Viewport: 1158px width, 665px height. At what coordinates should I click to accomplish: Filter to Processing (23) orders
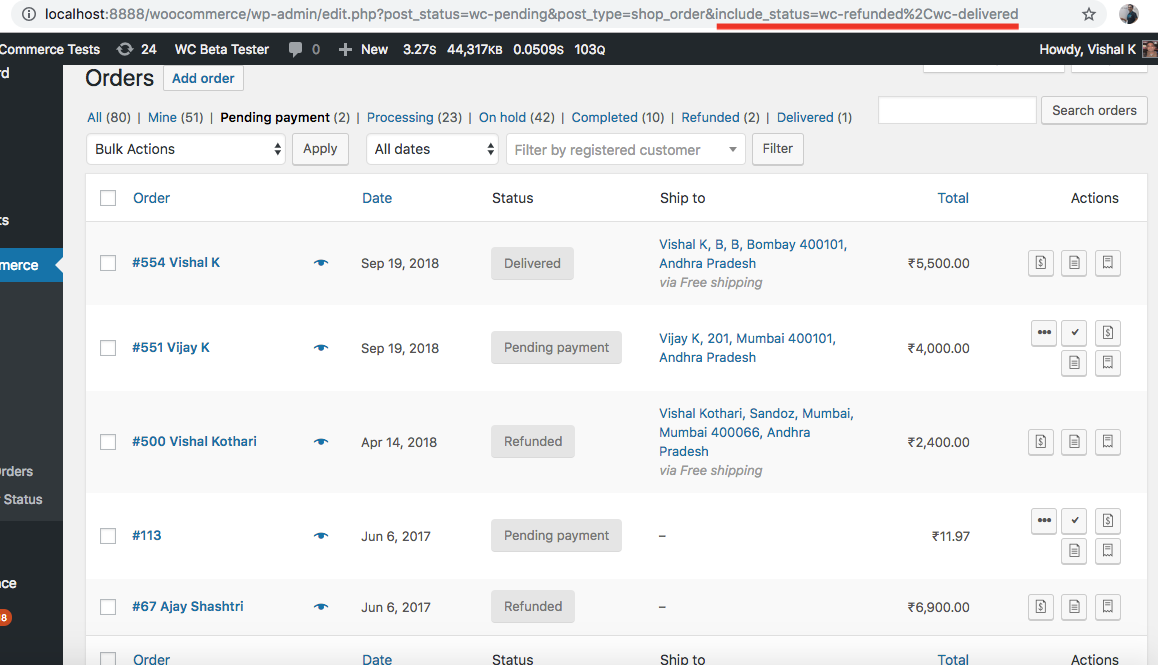tap(414, 117)
